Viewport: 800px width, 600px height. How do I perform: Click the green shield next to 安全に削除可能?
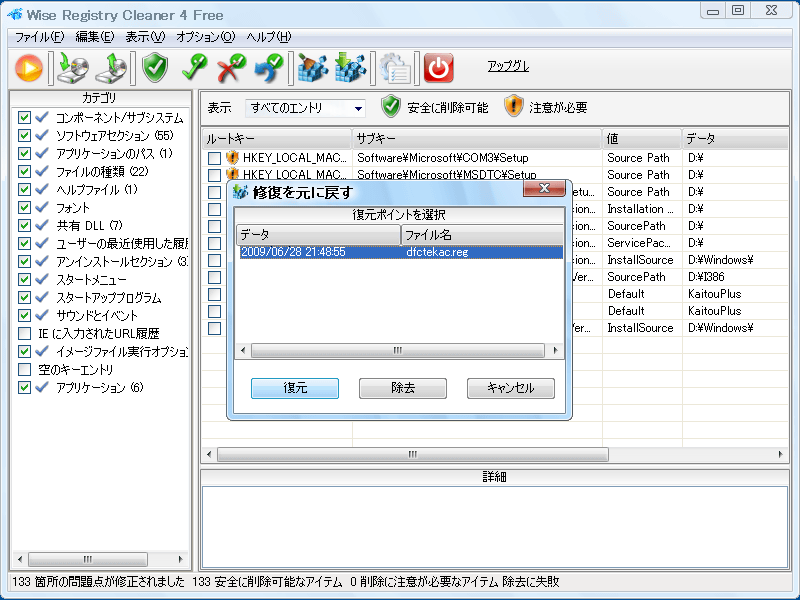(x=391, y=107)
